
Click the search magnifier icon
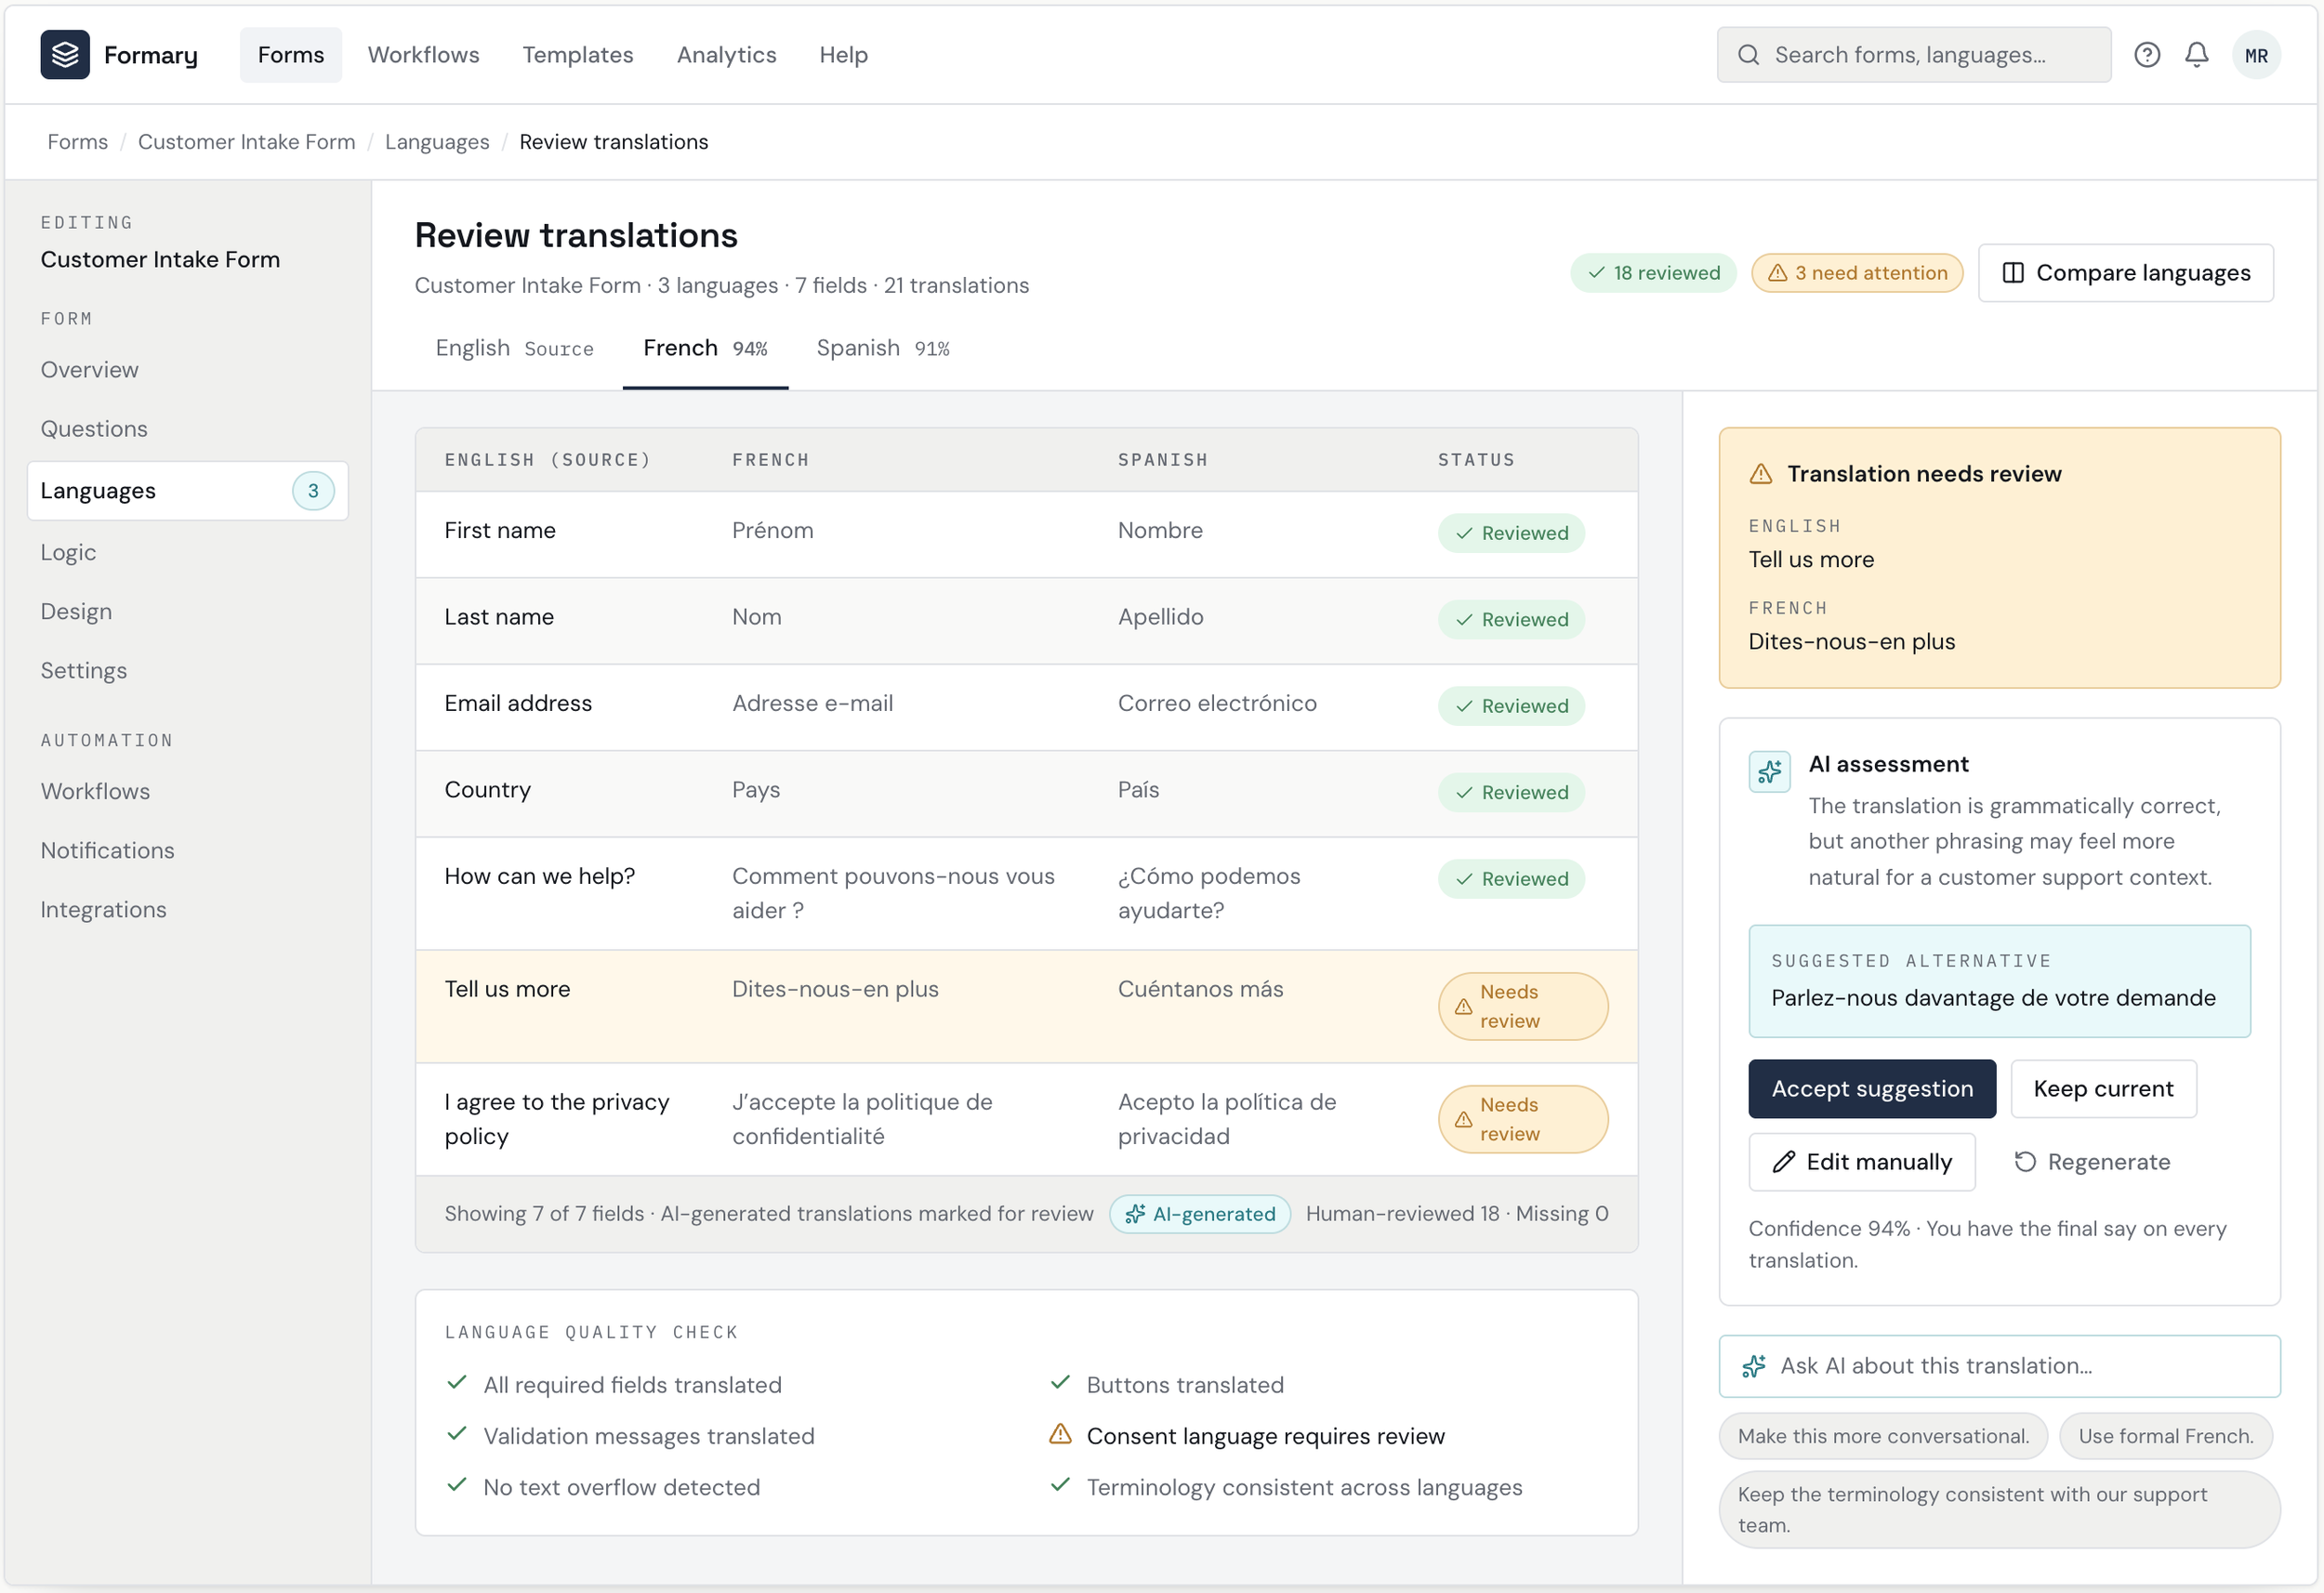click(x=1748, y=55)
